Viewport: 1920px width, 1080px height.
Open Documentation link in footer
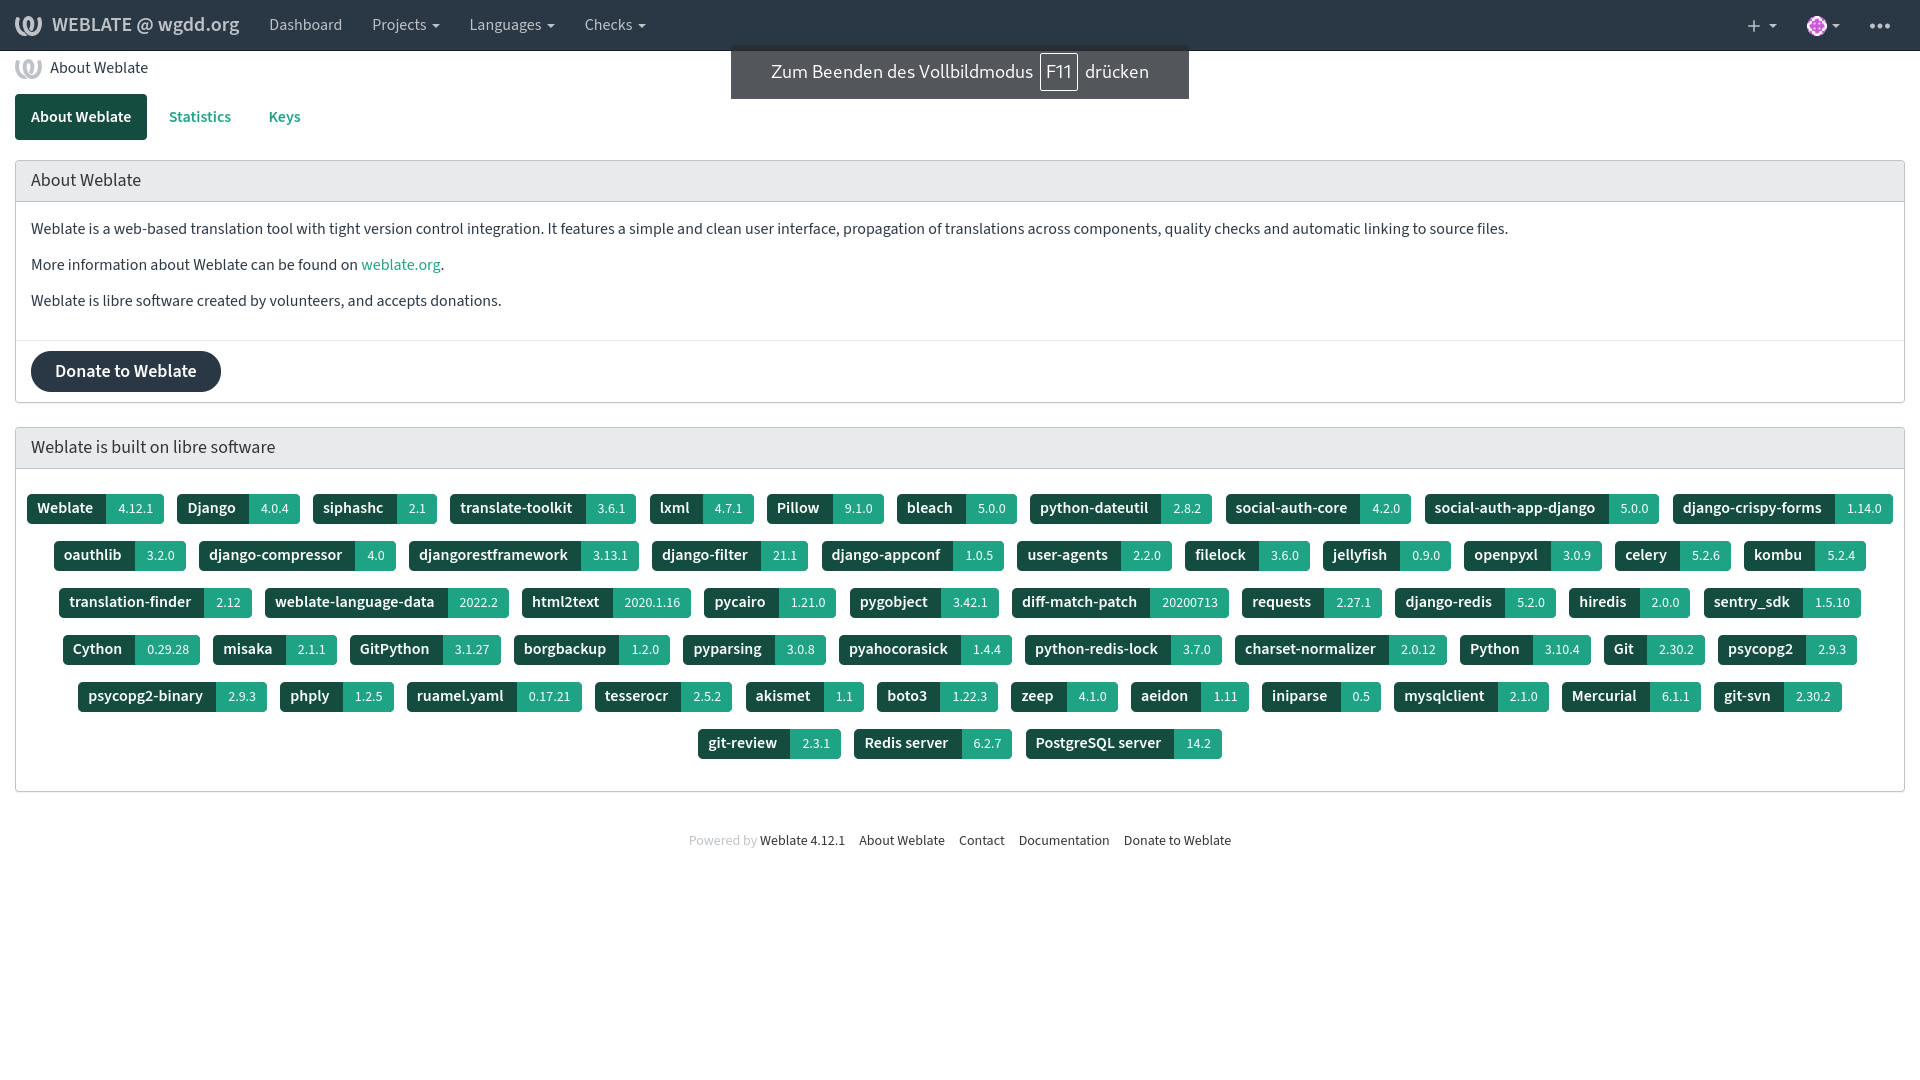[1063, 841]
